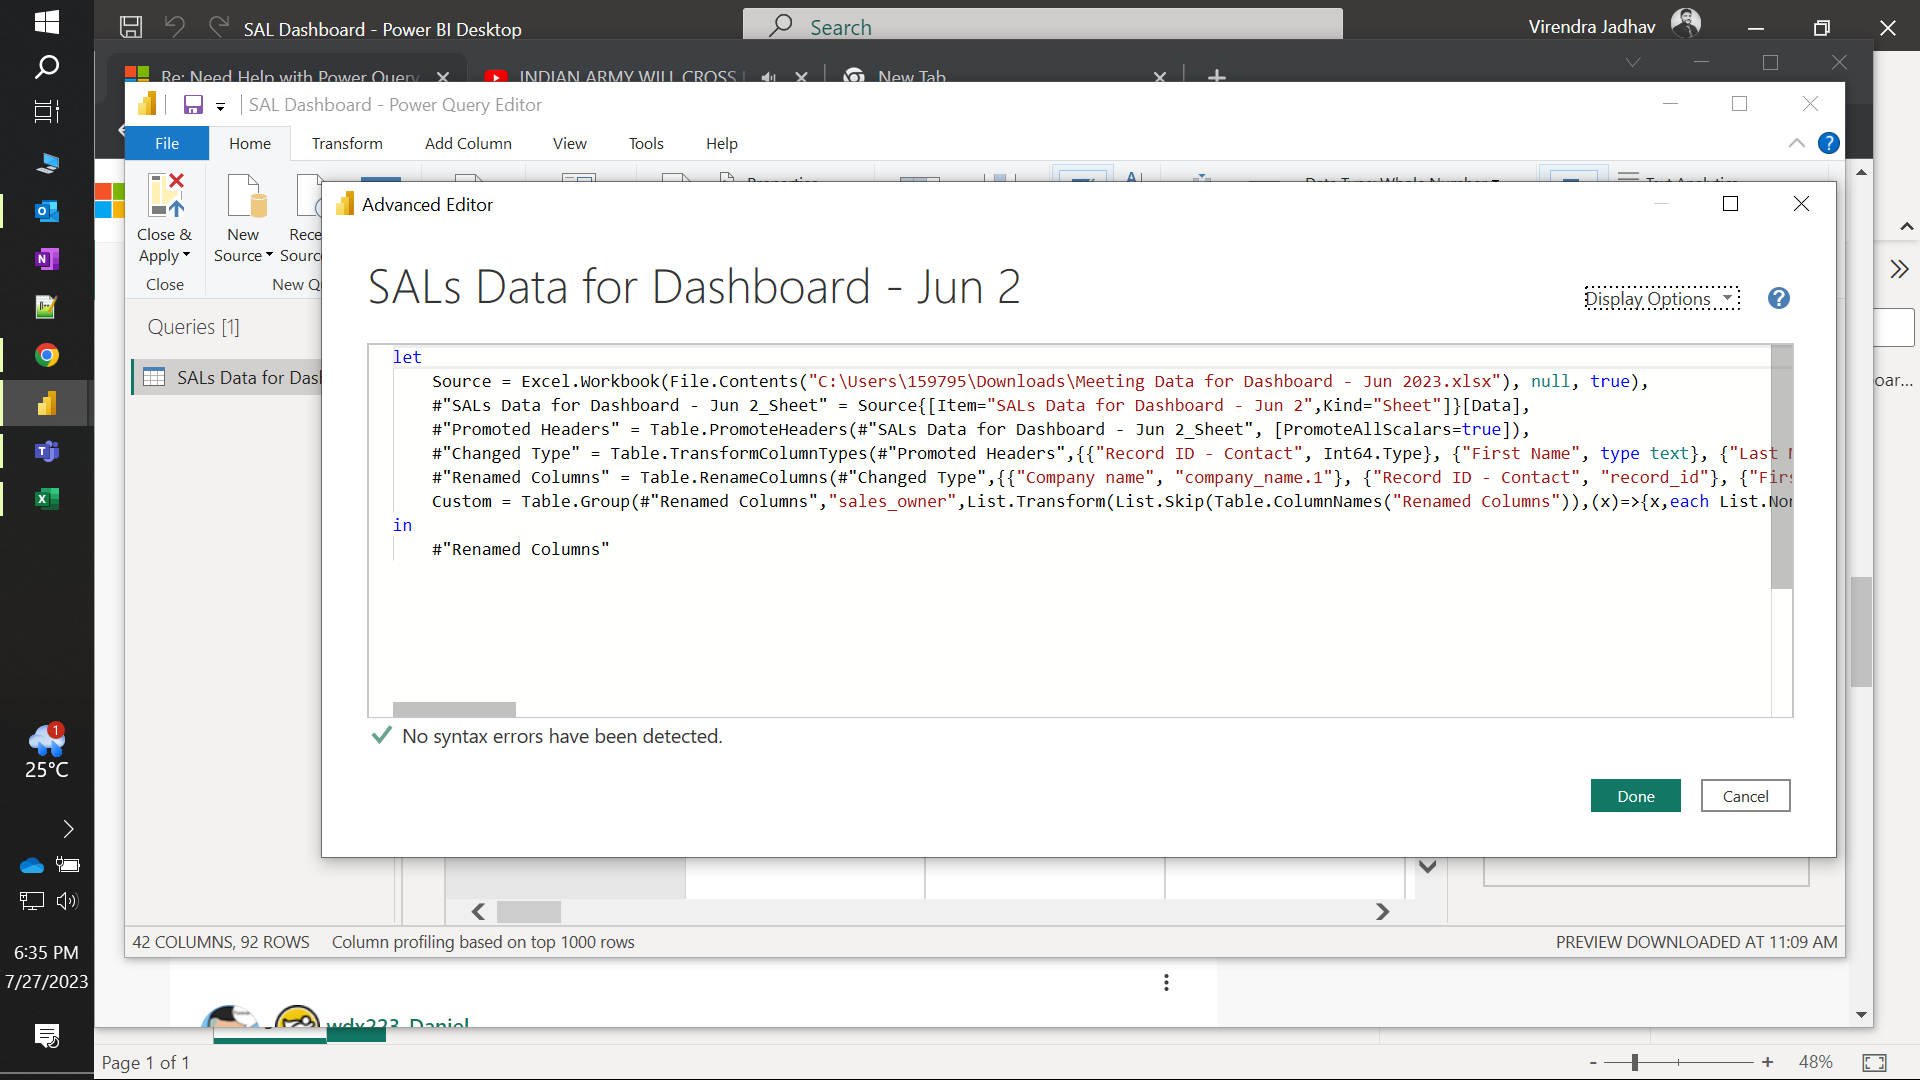Open Outlook from the taskbar
Screen dimensions: 1920x1080
click(x=46, y=211)
